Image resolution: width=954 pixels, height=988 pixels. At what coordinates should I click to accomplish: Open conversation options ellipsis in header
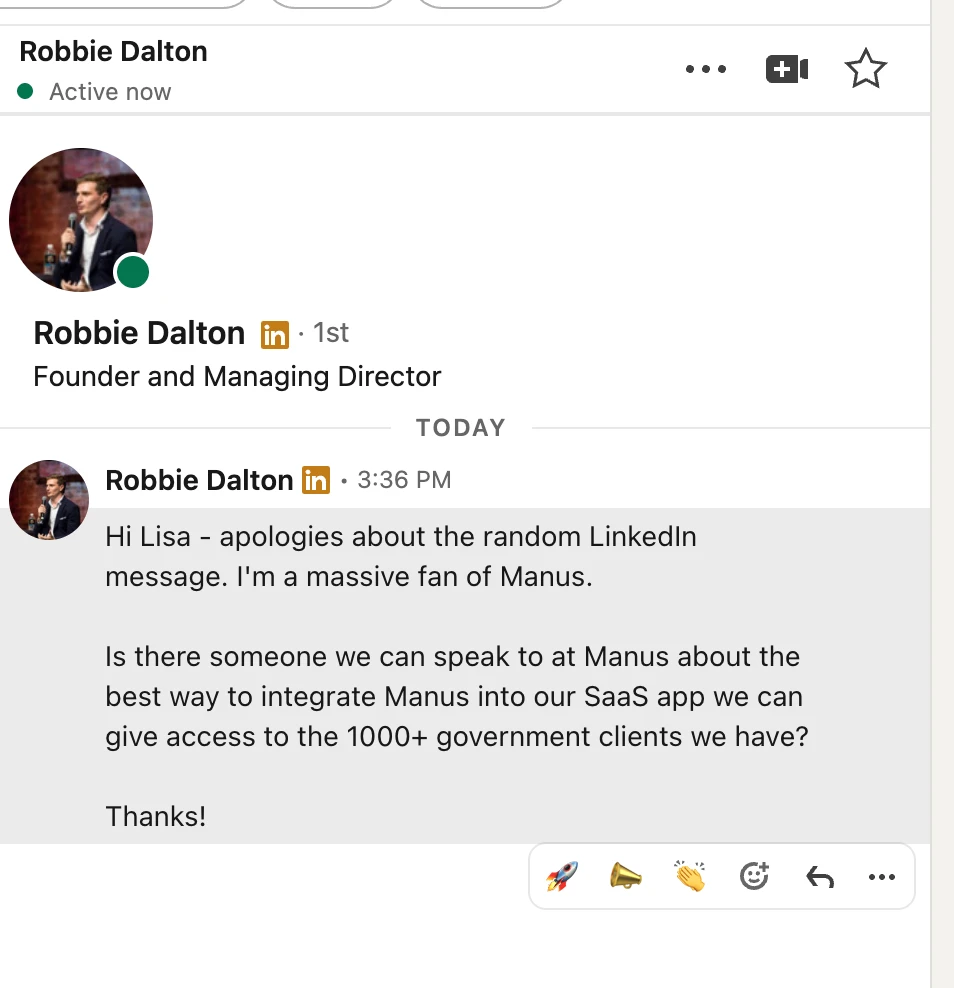pos(706,70)
